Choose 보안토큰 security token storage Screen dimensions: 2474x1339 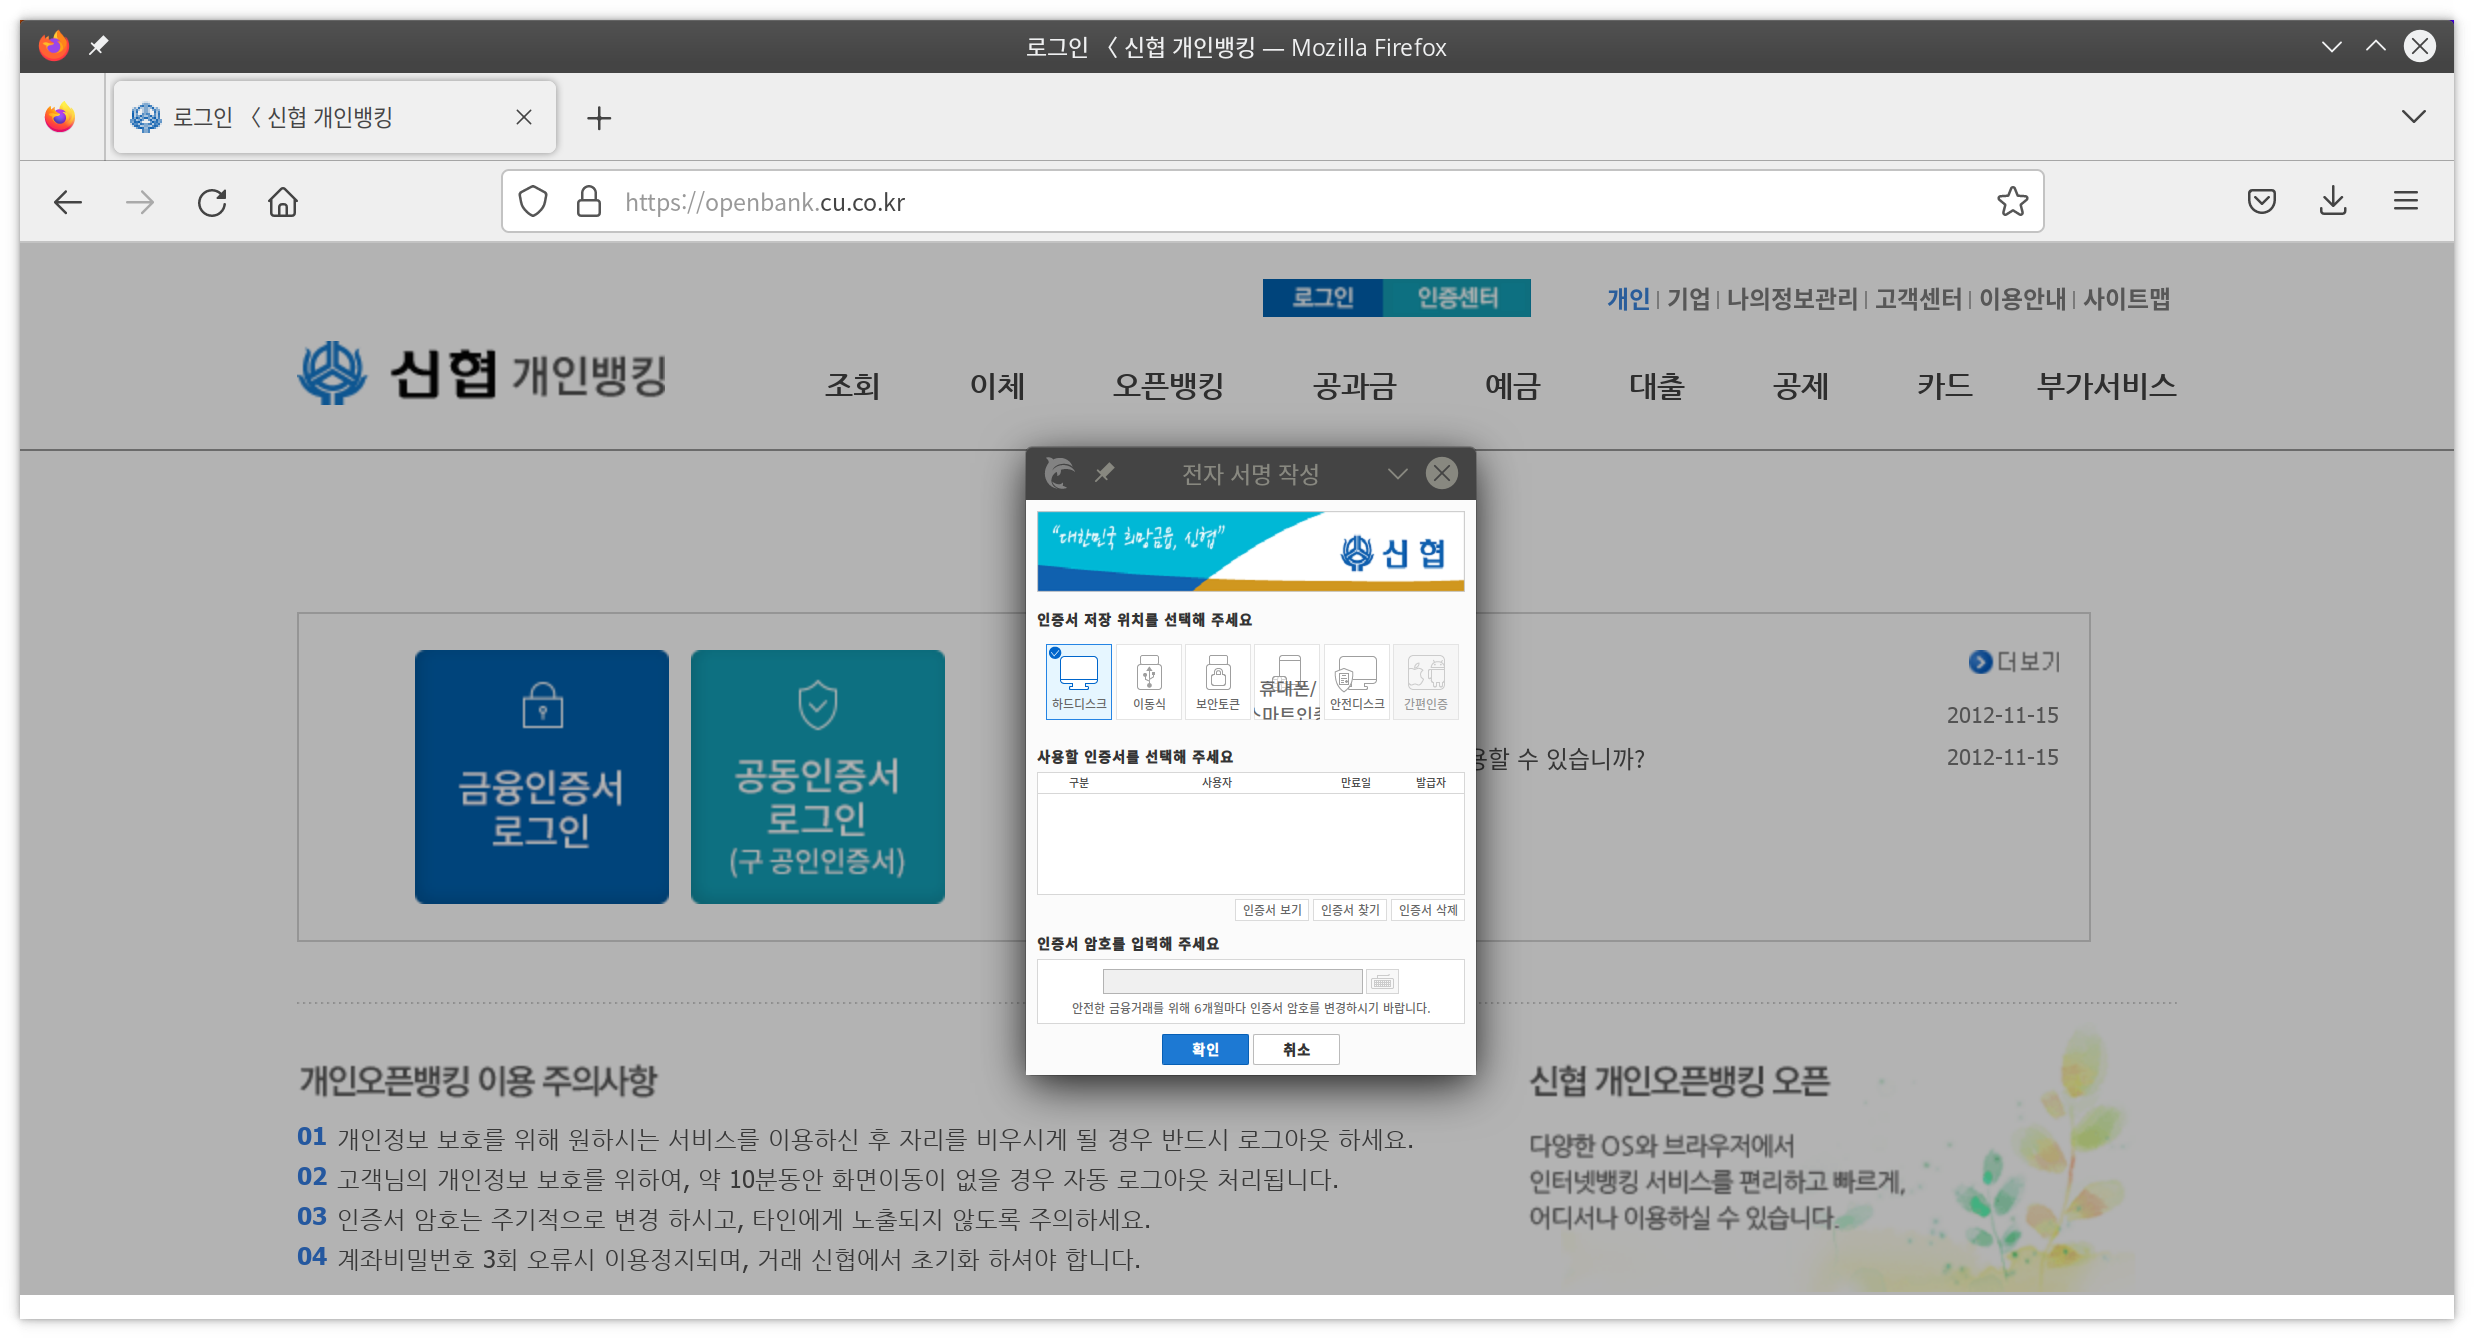tap(1218, 681)
